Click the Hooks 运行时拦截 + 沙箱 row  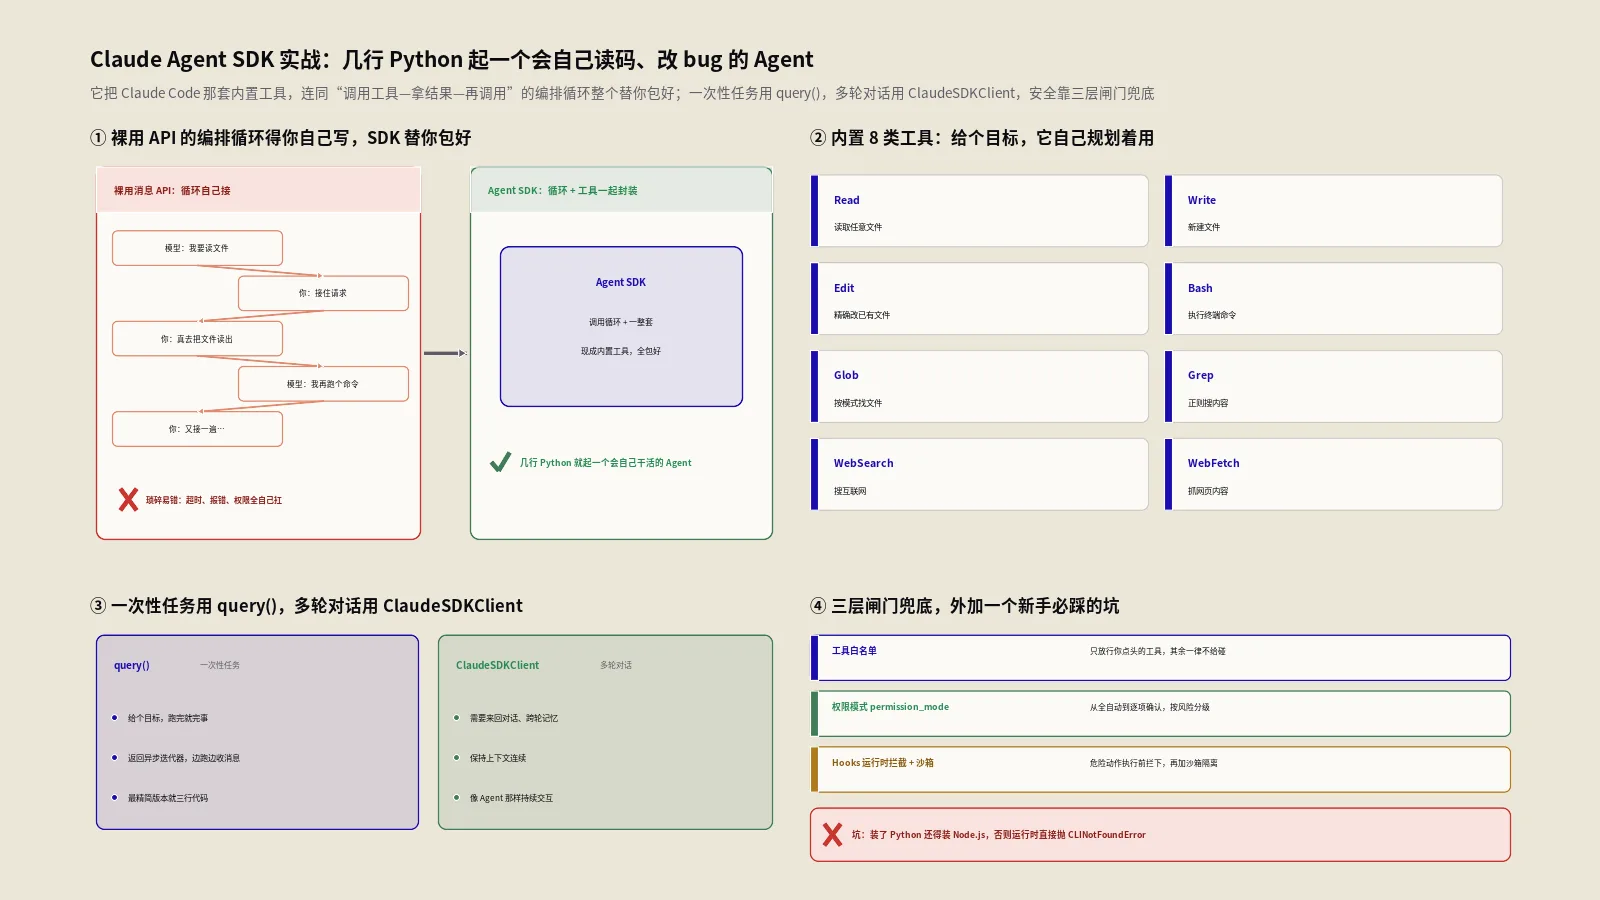pyautogui.click(x=1160, y=770)
